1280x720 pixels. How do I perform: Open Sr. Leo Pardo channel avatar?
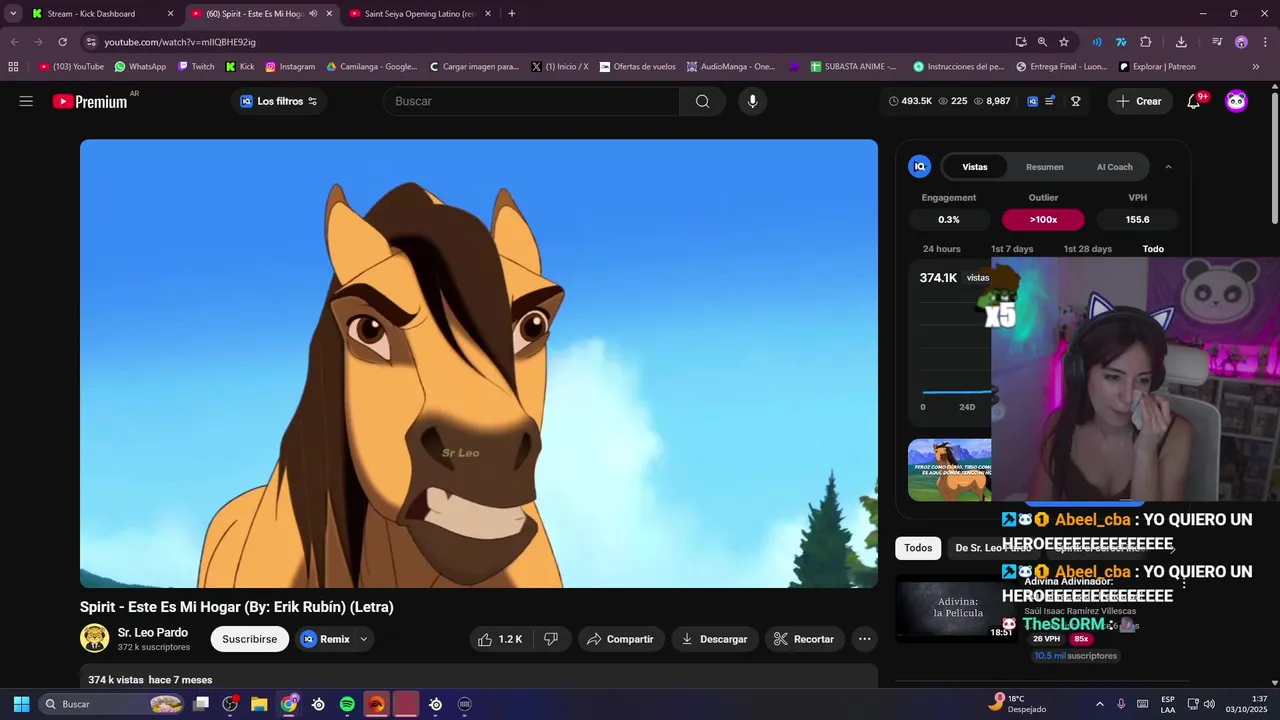[x=95, y=638]
